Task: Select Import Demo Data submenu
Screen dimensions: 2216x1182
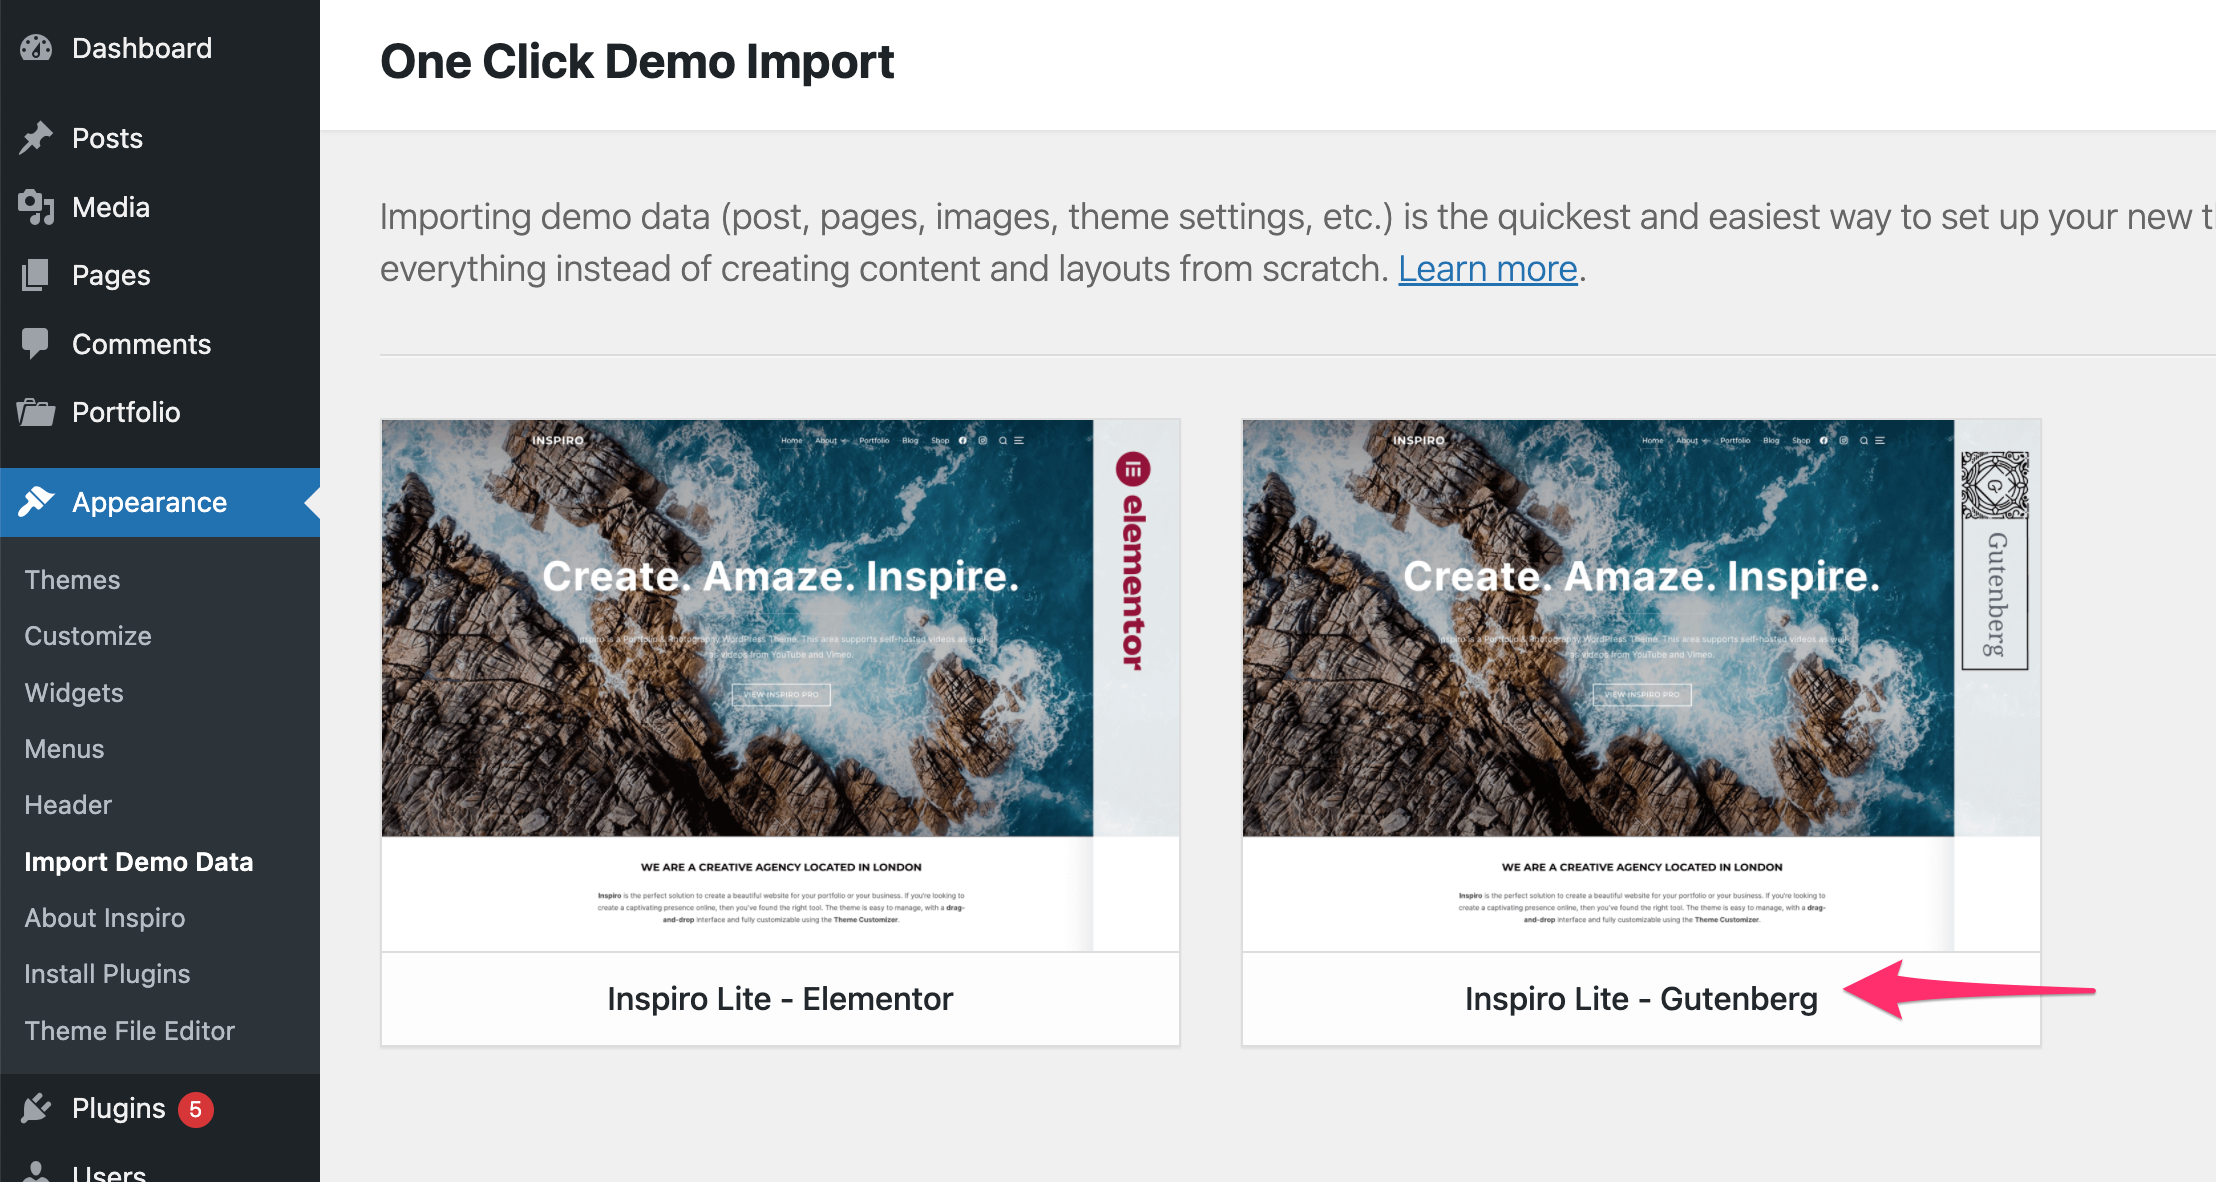Action: tap(139, 862)
